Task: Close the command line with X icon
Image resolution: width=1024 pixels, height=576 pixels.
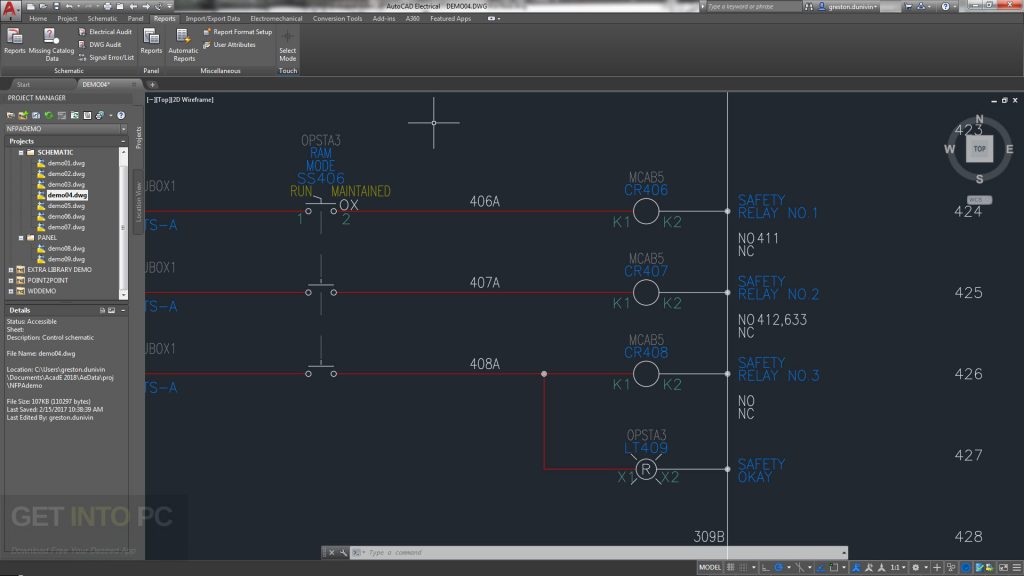Action: click(x=331, y=552)
